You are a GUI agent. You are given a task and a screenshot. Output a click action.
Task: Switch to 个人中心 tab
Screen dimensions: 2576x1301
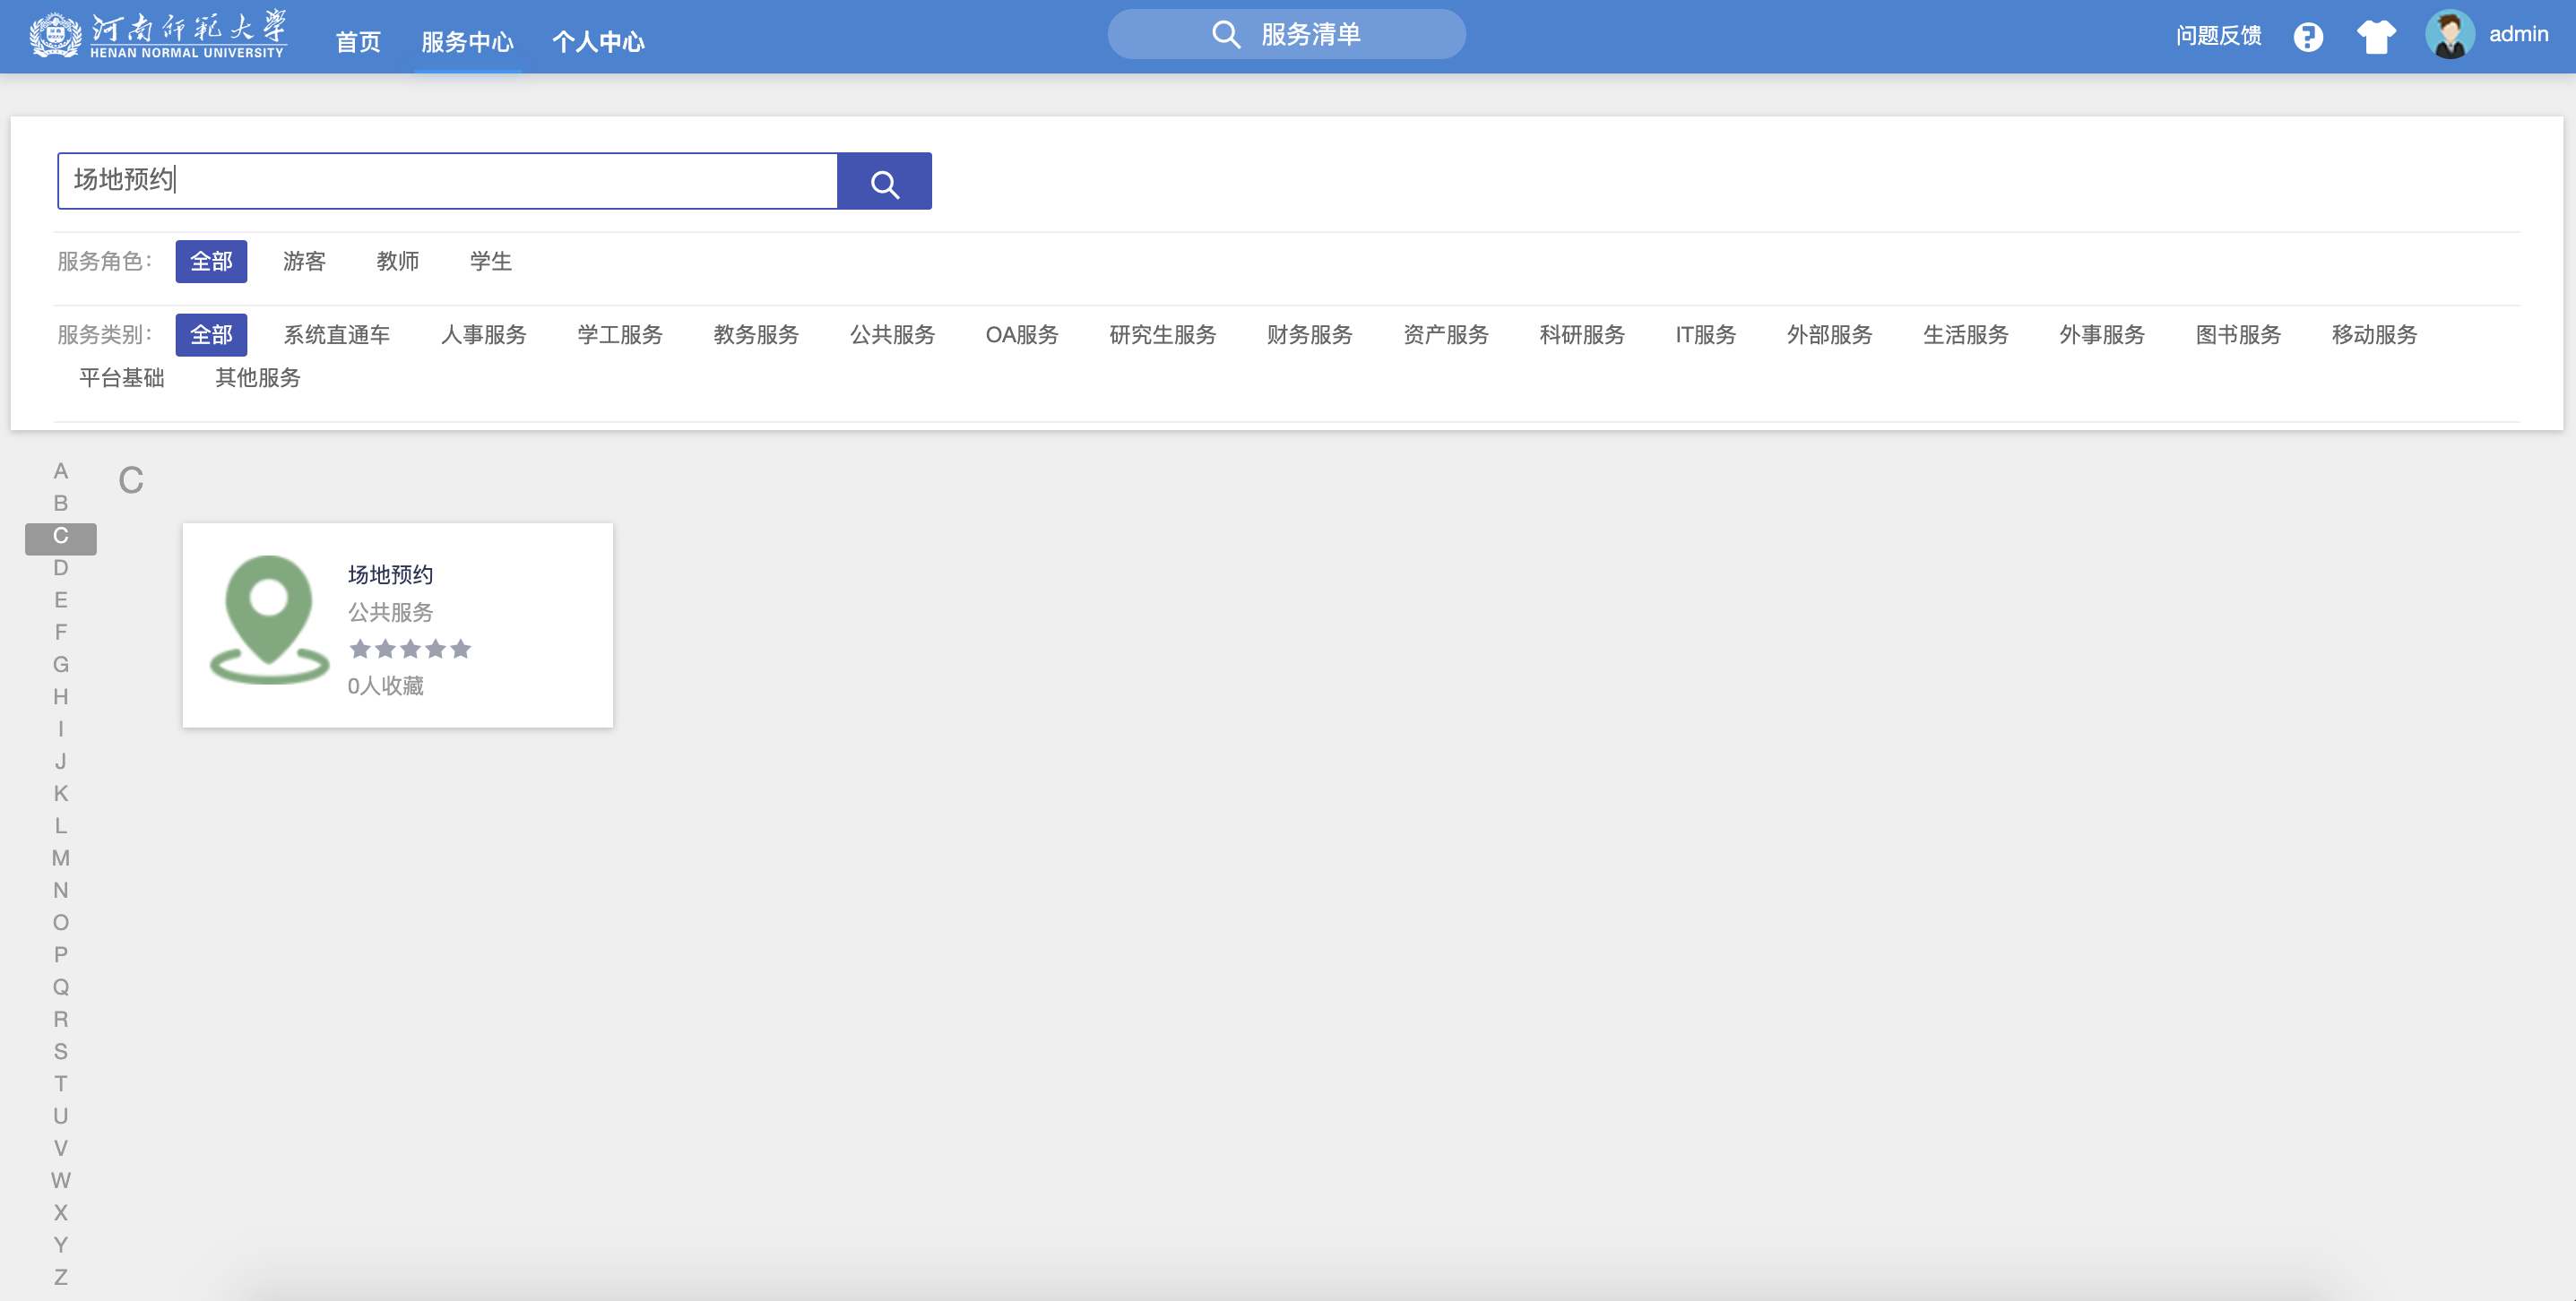tap(598, 42)
